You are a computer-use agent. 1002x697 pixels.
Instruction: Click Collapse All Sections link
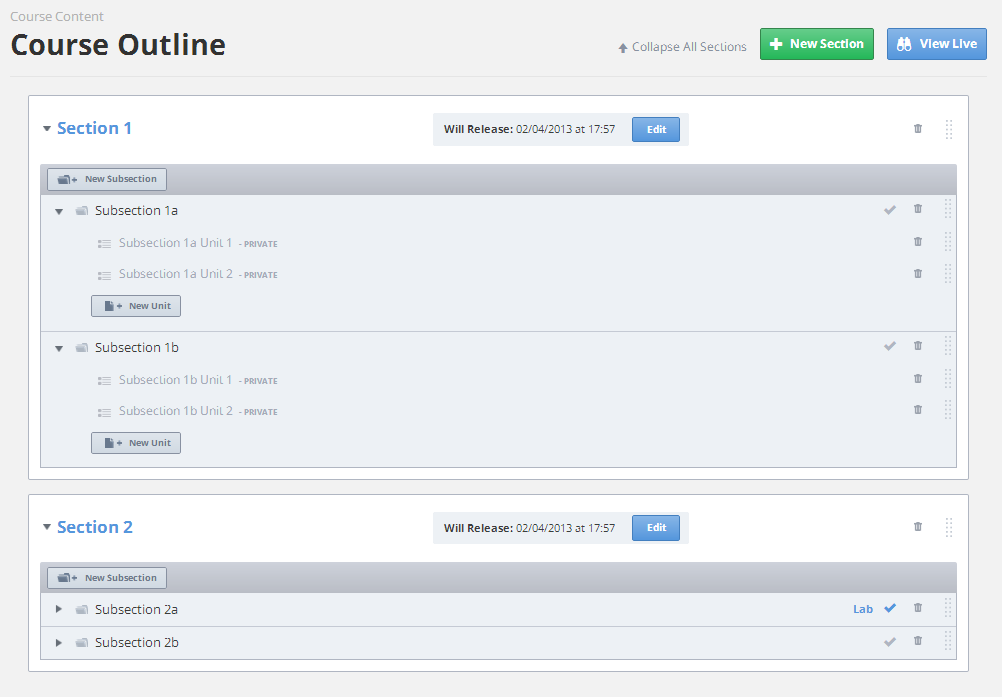682,47
